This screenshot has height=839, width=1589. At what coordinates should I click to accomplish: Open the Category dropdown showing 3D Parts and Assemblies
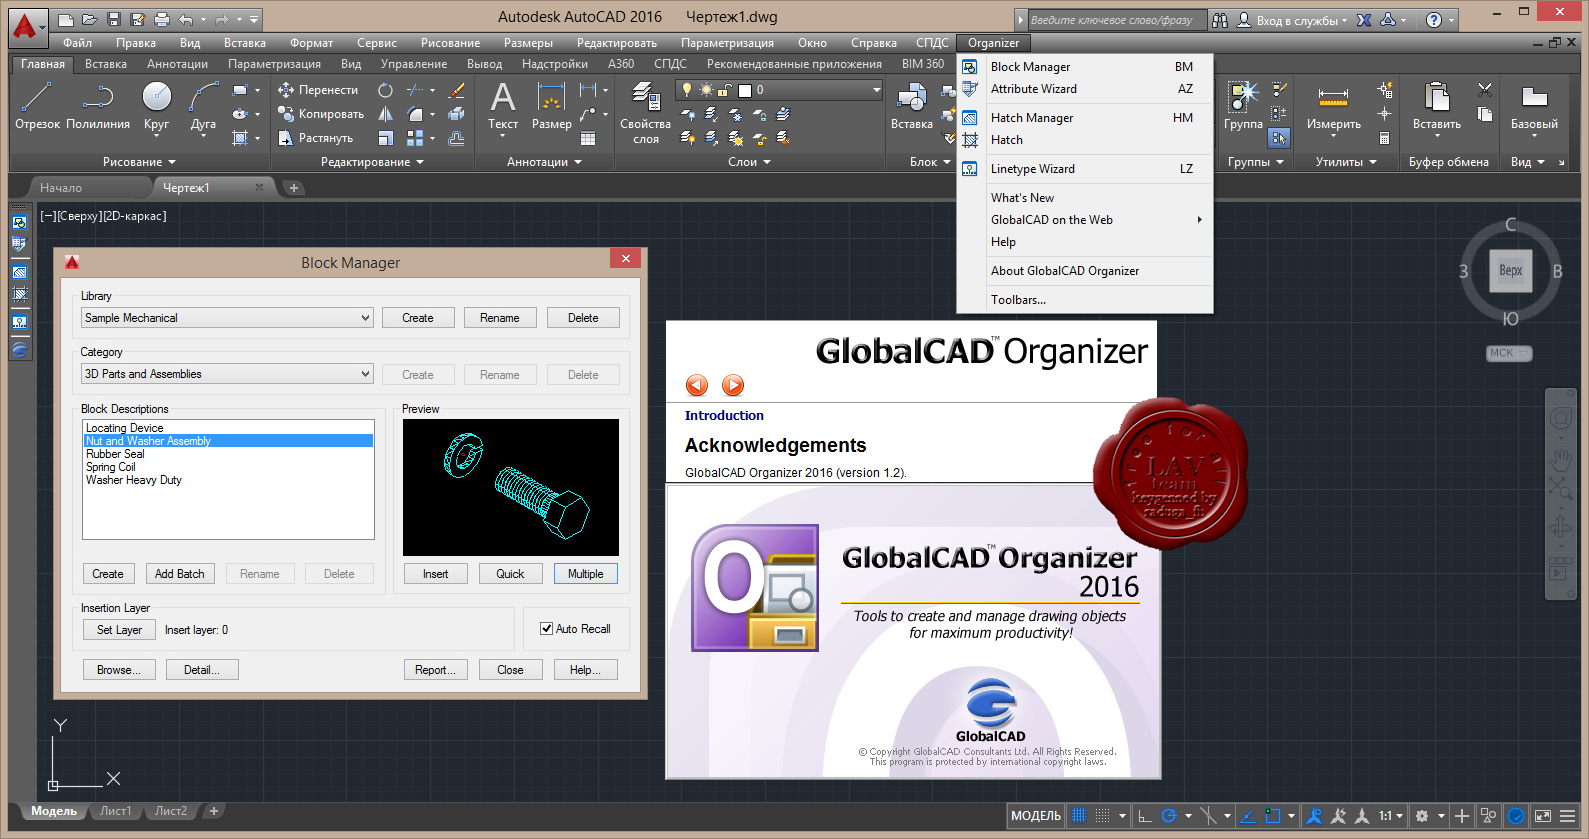click(227, 374)
